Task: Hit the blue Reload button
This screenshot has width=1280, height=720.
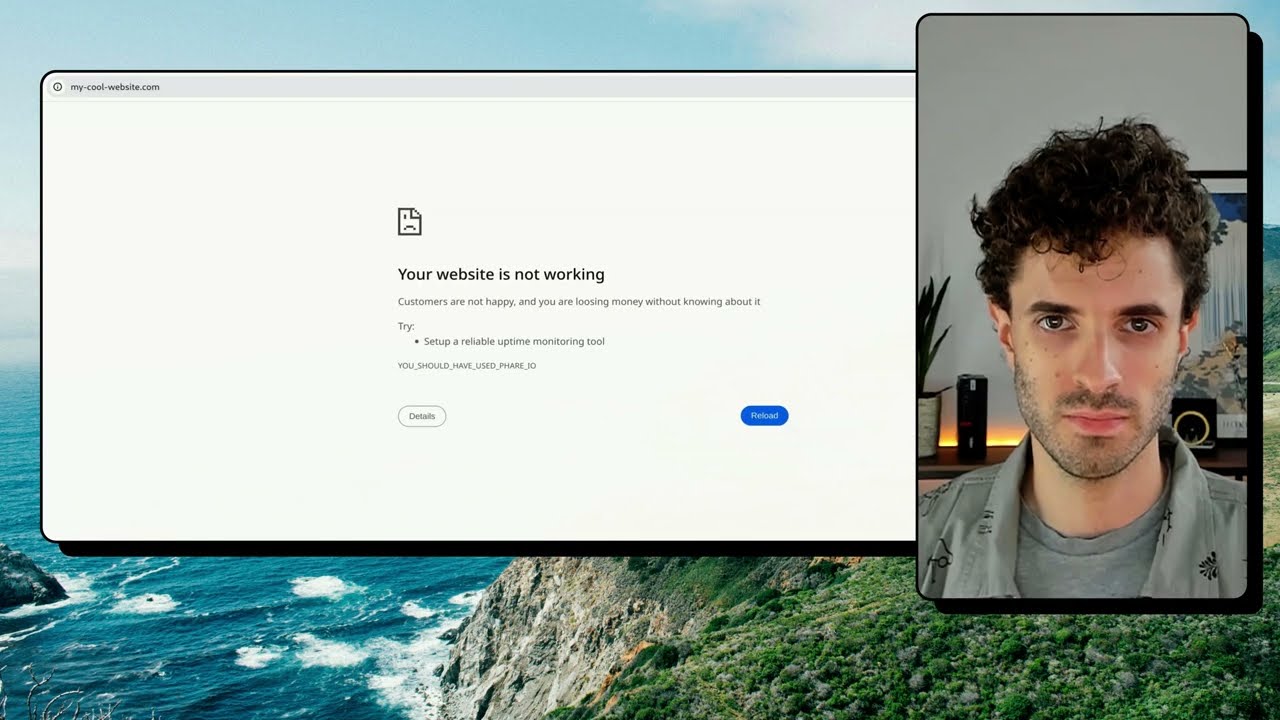Action: tap(764, 416)
